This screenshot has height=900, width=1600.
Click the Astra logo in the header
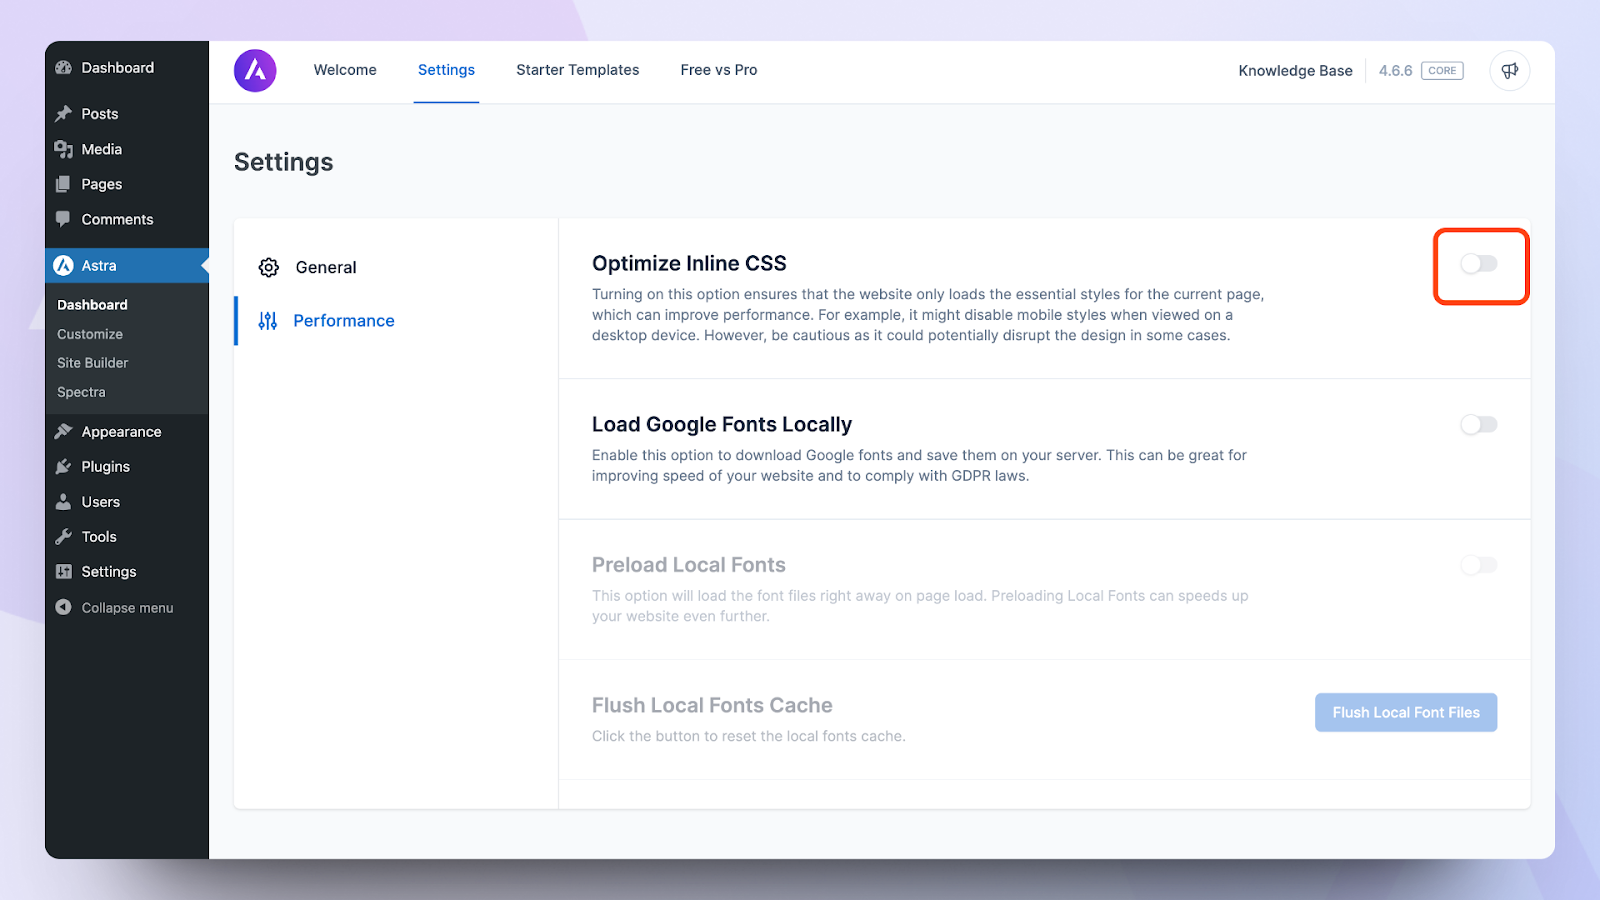255,71
